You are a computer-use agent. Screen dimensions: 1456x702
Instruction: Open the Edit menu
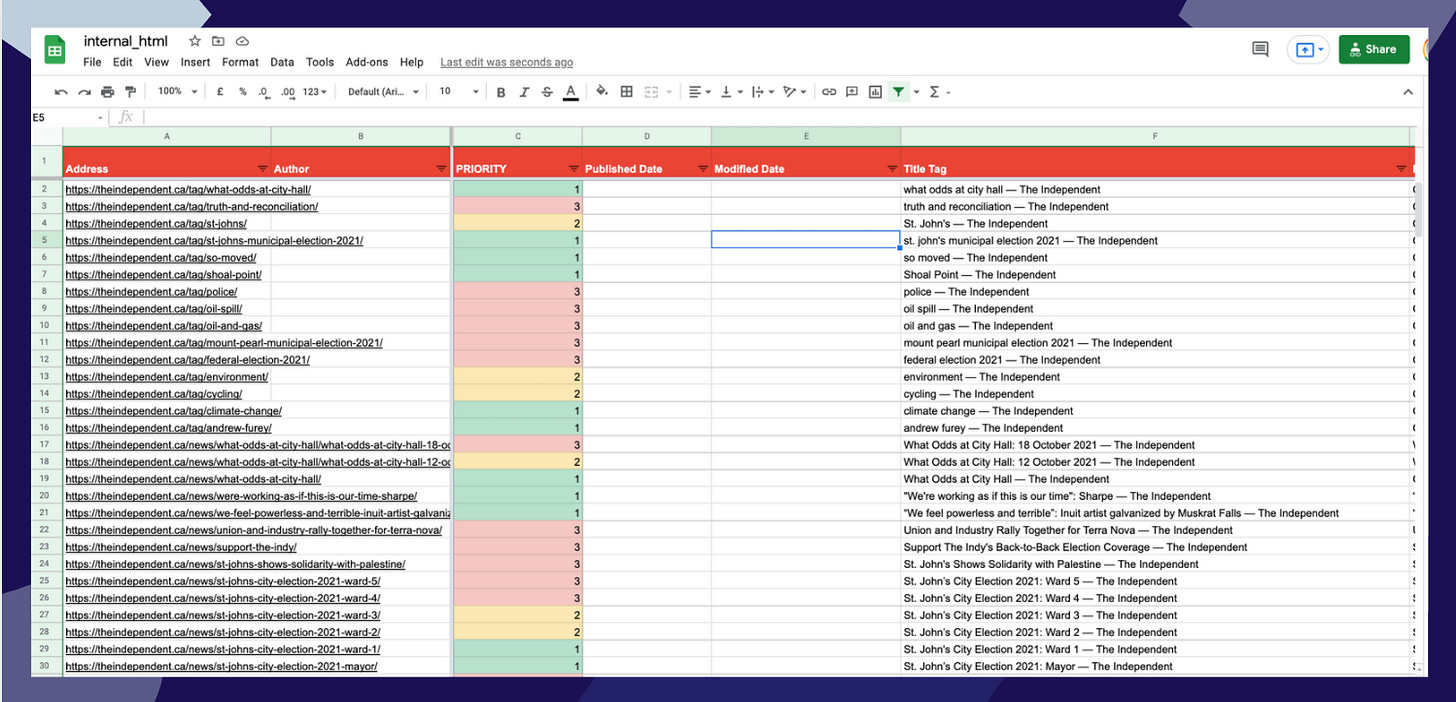point(123,62)
